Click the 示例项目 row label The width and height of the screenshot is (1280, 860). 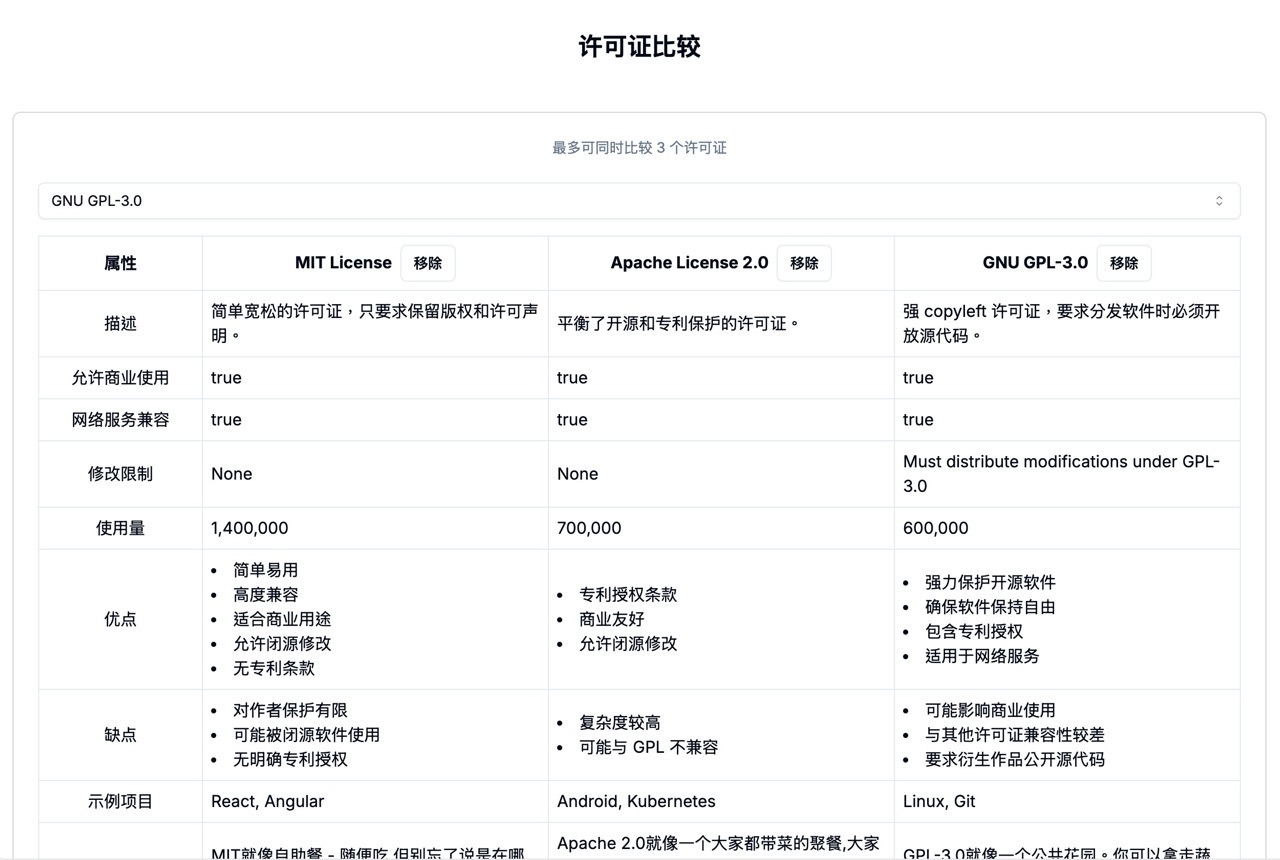120,802
